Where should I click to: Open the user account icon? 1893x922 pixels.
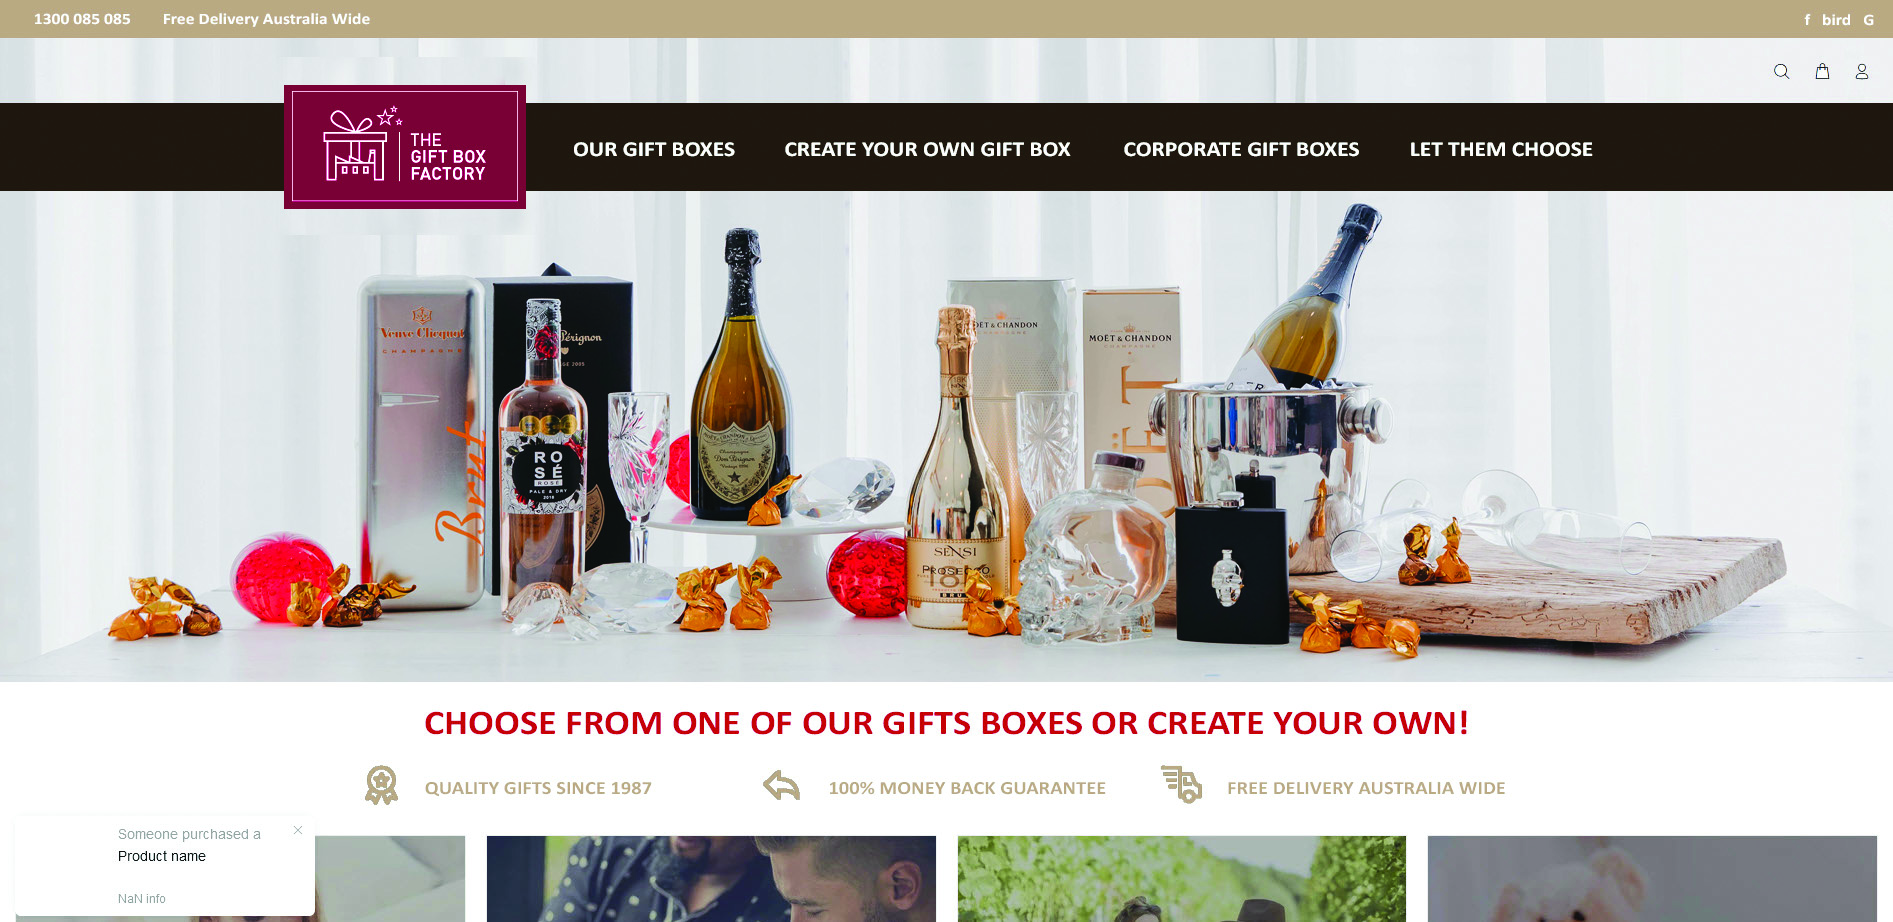[1862, 72]
